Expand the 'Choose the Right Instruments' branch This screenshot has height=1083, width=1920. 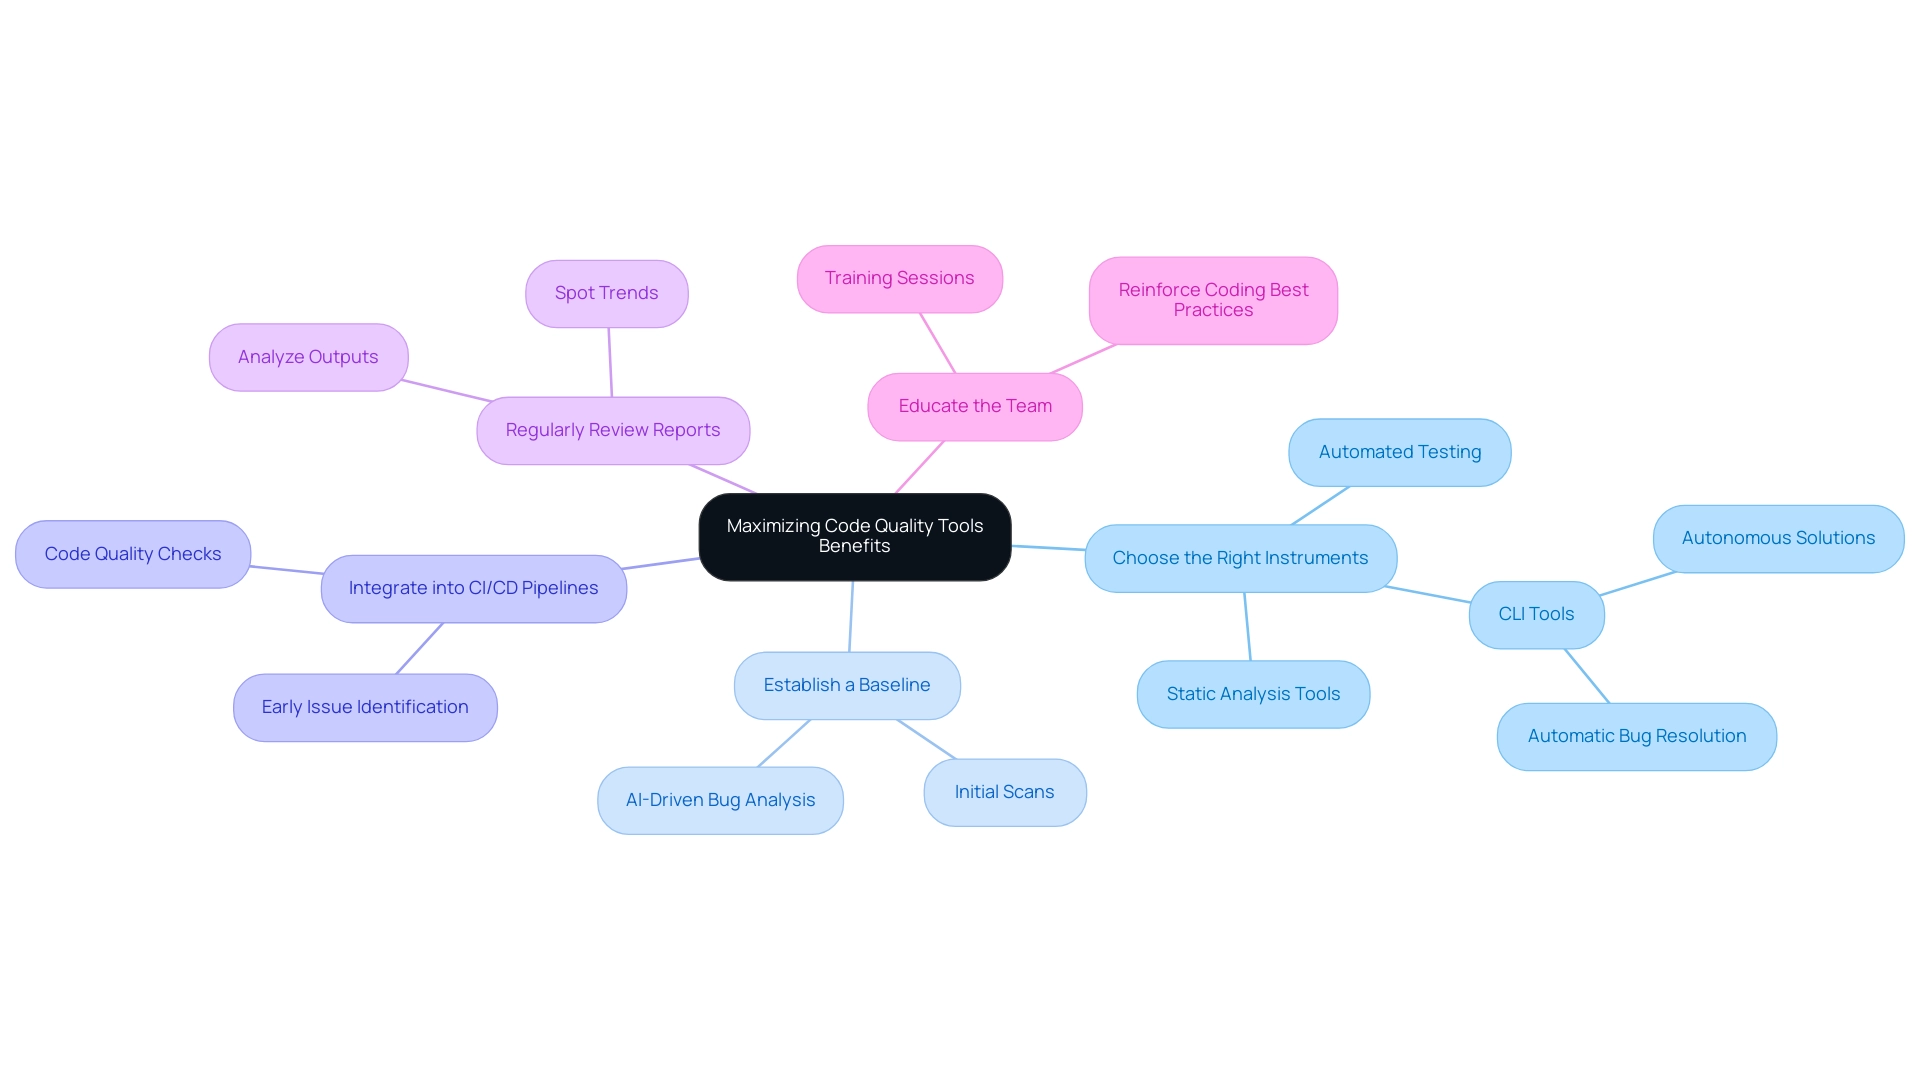(x=1240, y=557)
